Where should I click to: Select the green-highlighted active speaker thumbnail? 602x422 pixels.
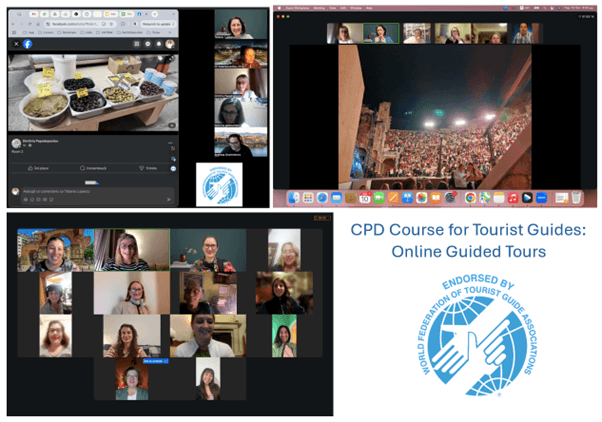(x=383, y=34)
